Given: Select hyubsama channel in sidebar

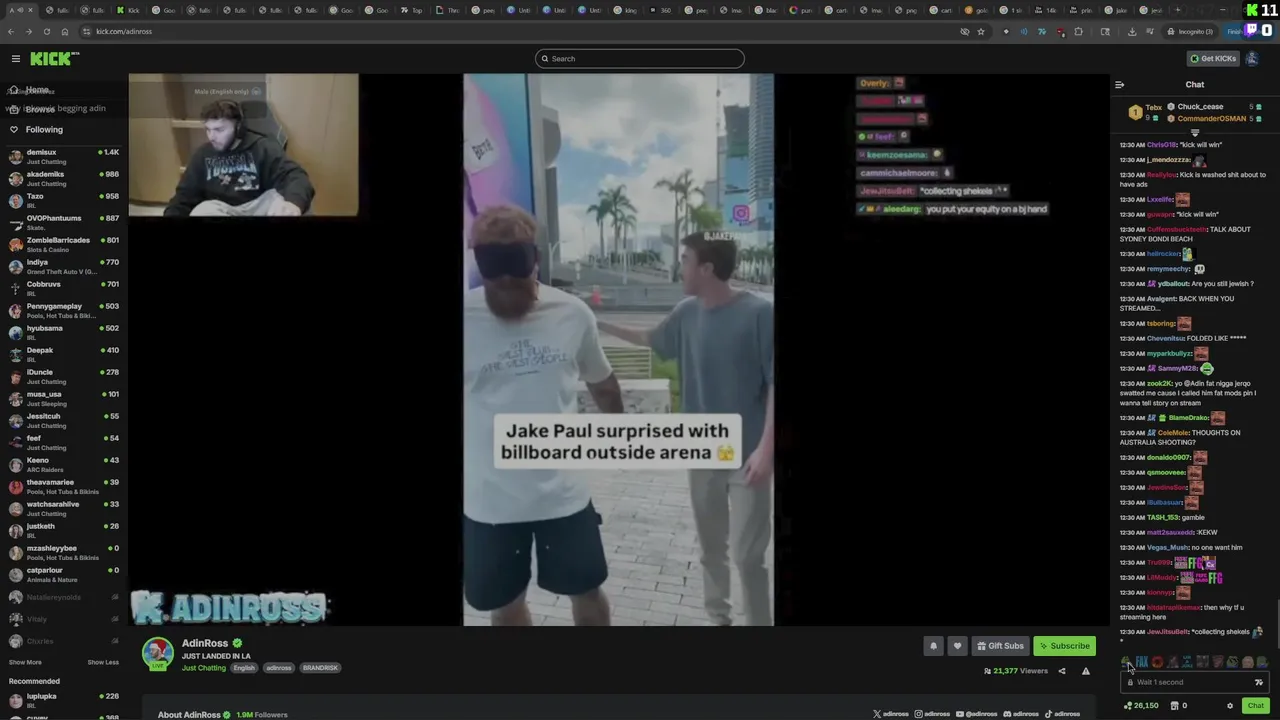Looking at the screenshot, I should coord(62,333).
